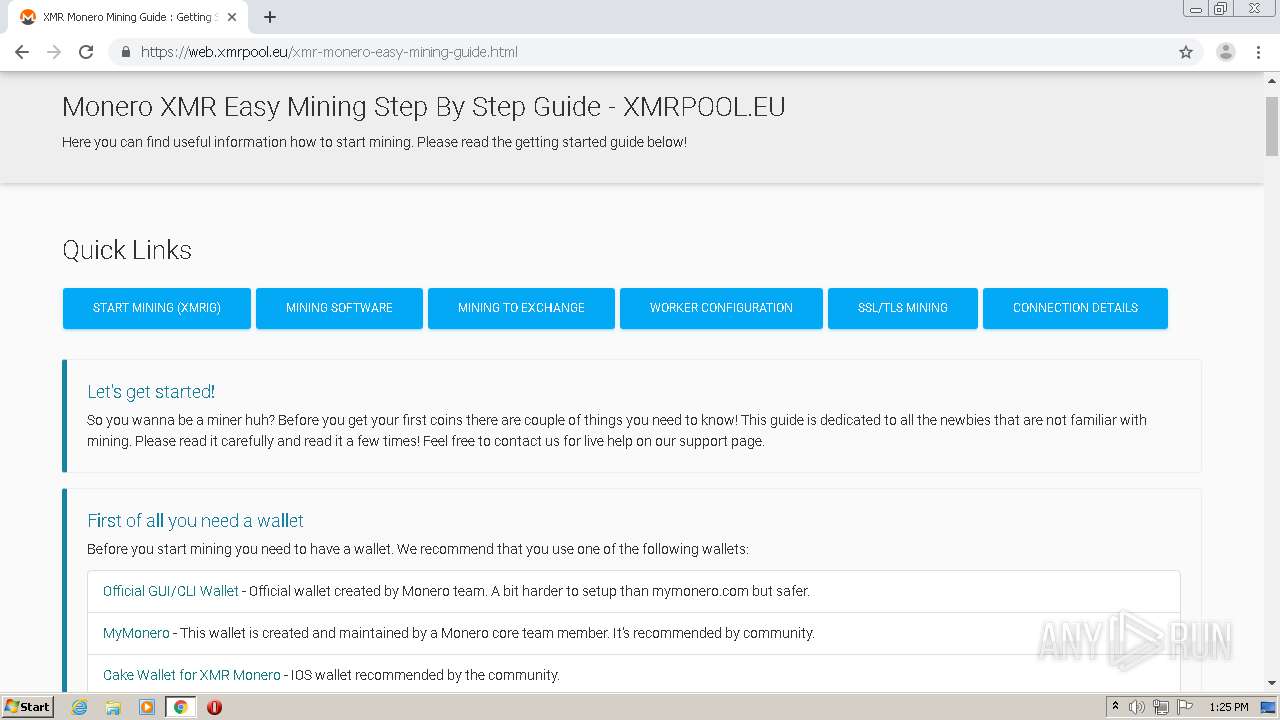Open the Windows Start menu
Viewport: 1280px width, 720px height.
point(27,707)
